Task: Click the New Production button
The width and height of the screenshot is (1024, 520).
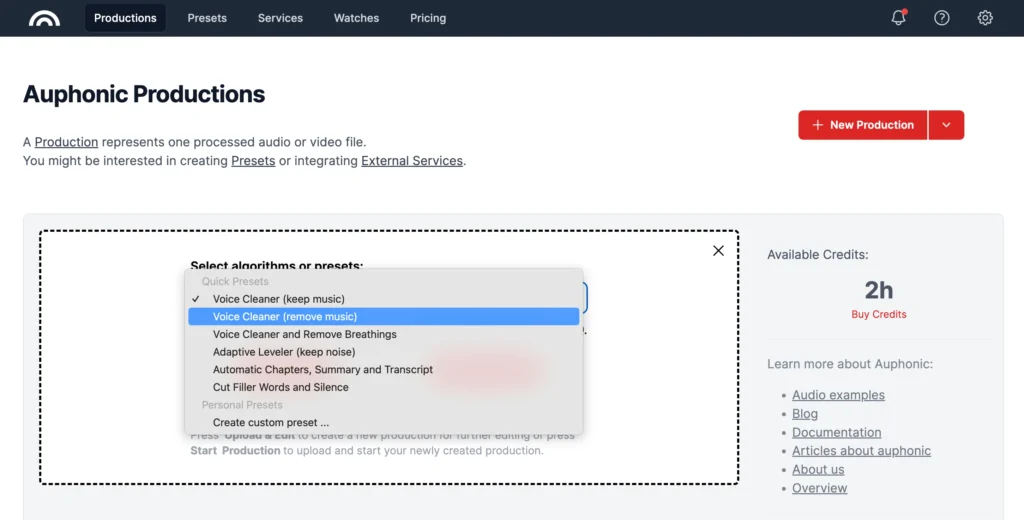Action: tap(862, 125)
